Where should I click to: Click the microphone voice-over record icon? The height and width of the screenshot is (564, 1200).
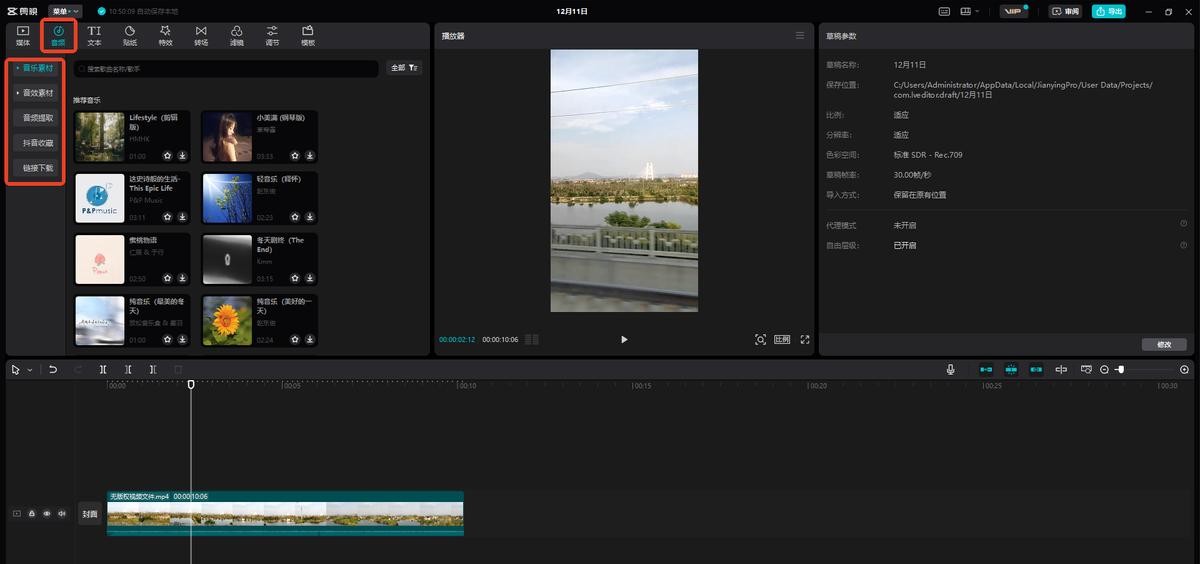[951, 370]
